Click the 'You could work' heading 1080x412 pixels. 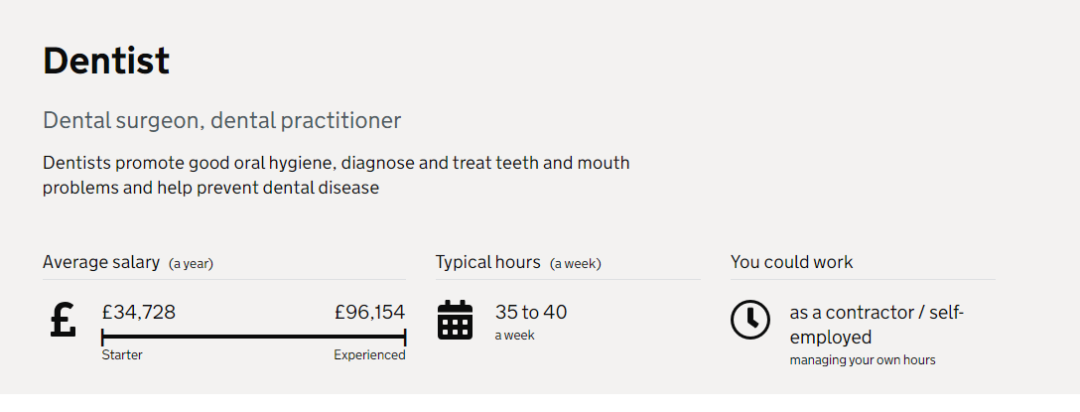(x=792, y=262)
